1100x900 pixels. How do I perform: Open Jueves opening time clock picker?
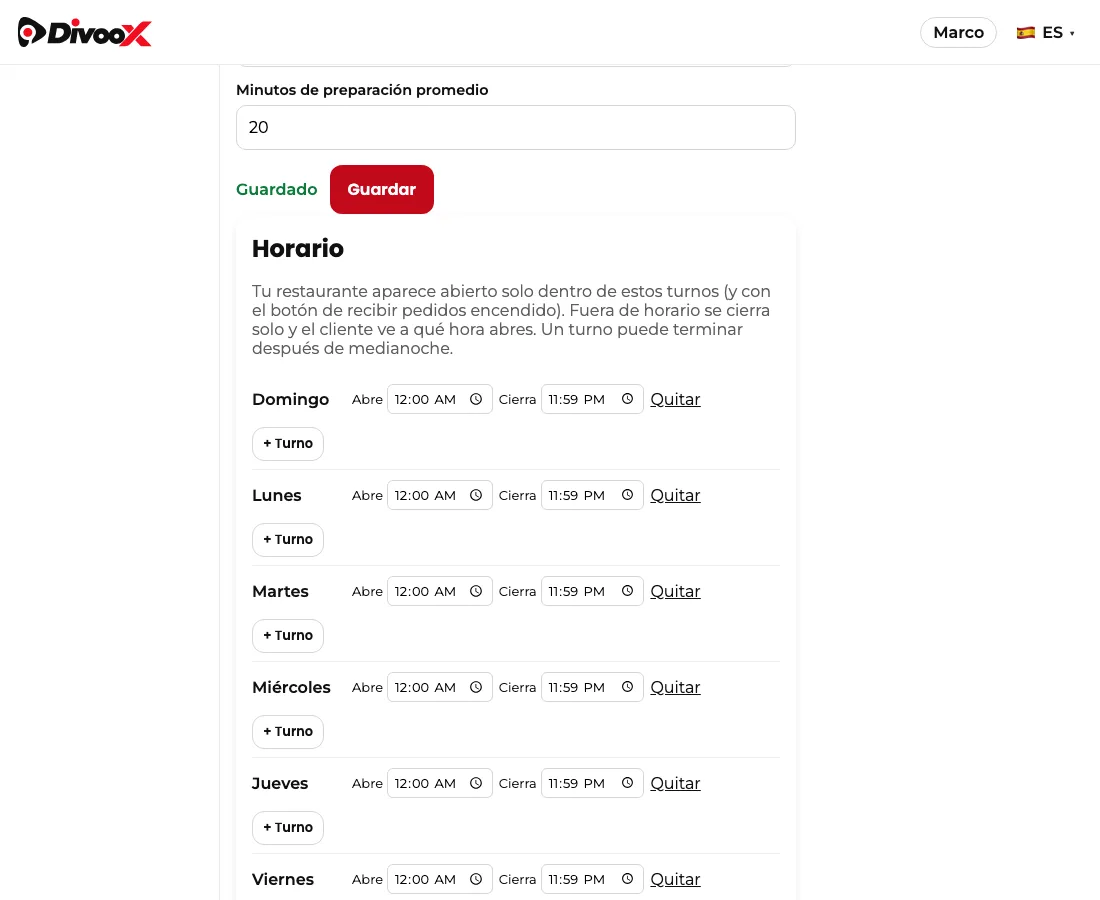coord(476,784)
